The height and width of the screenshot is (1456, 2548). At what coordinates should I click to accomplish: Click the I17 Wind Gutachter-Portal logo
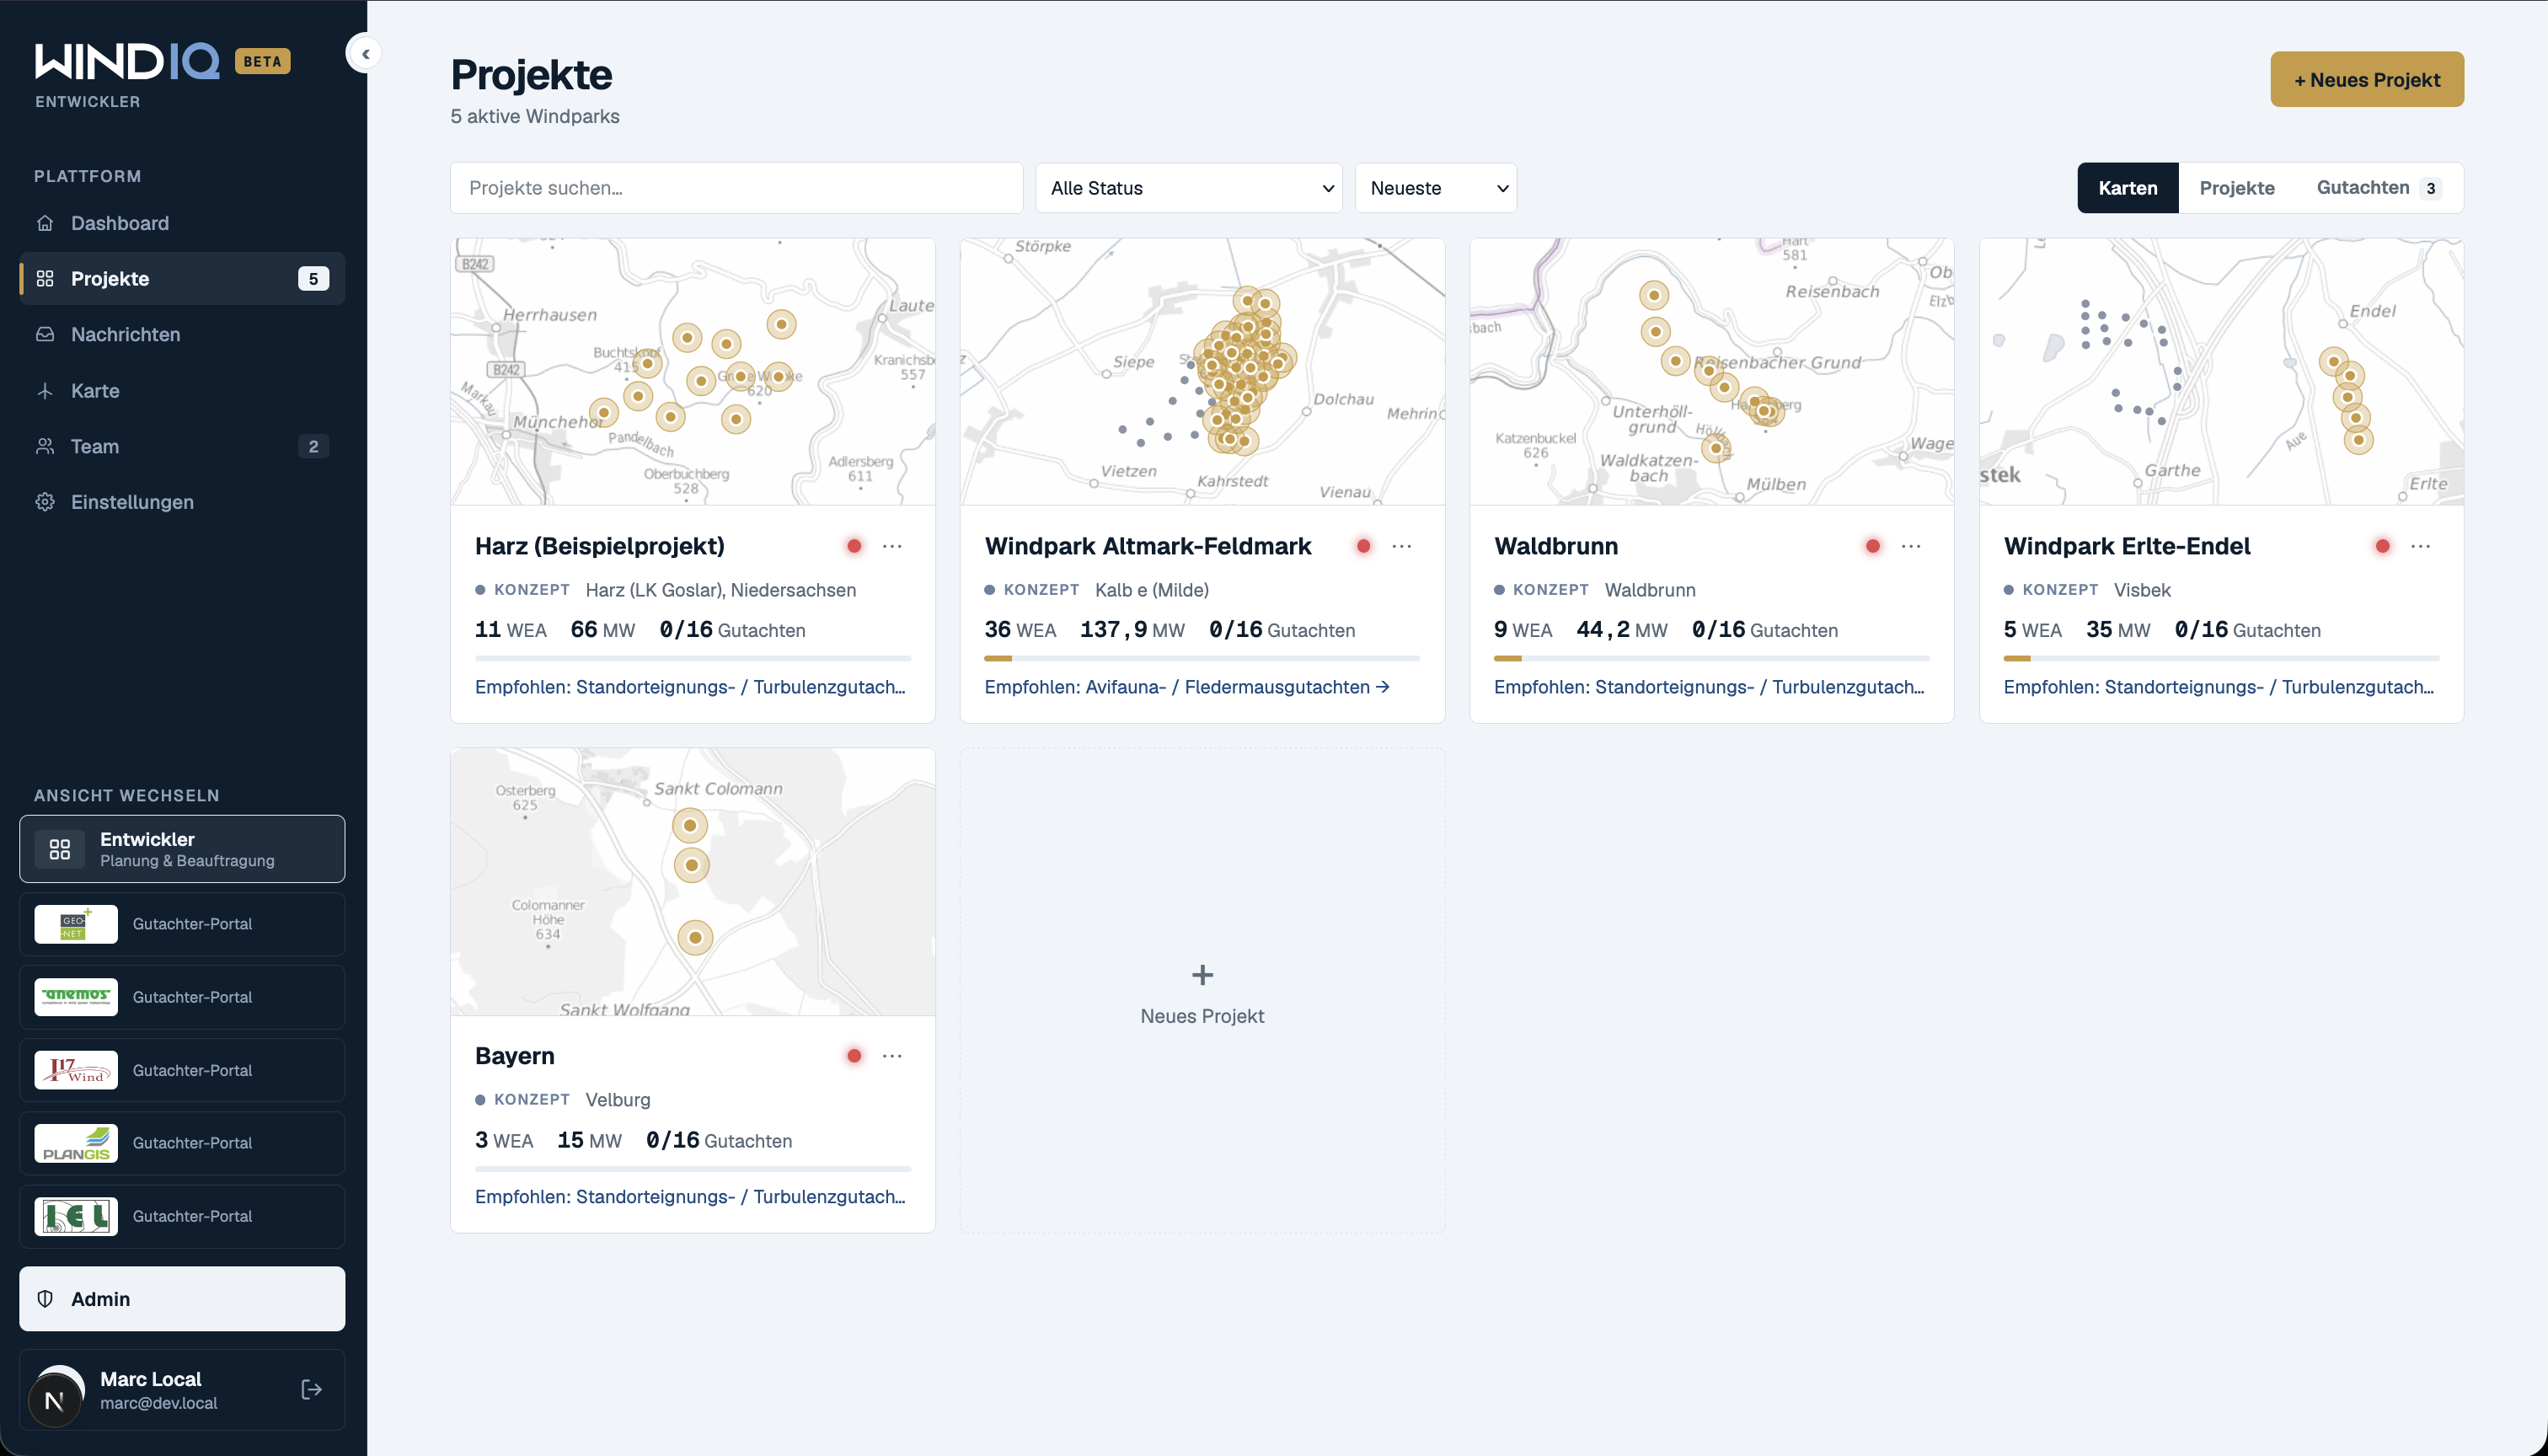pos(76,1070)
